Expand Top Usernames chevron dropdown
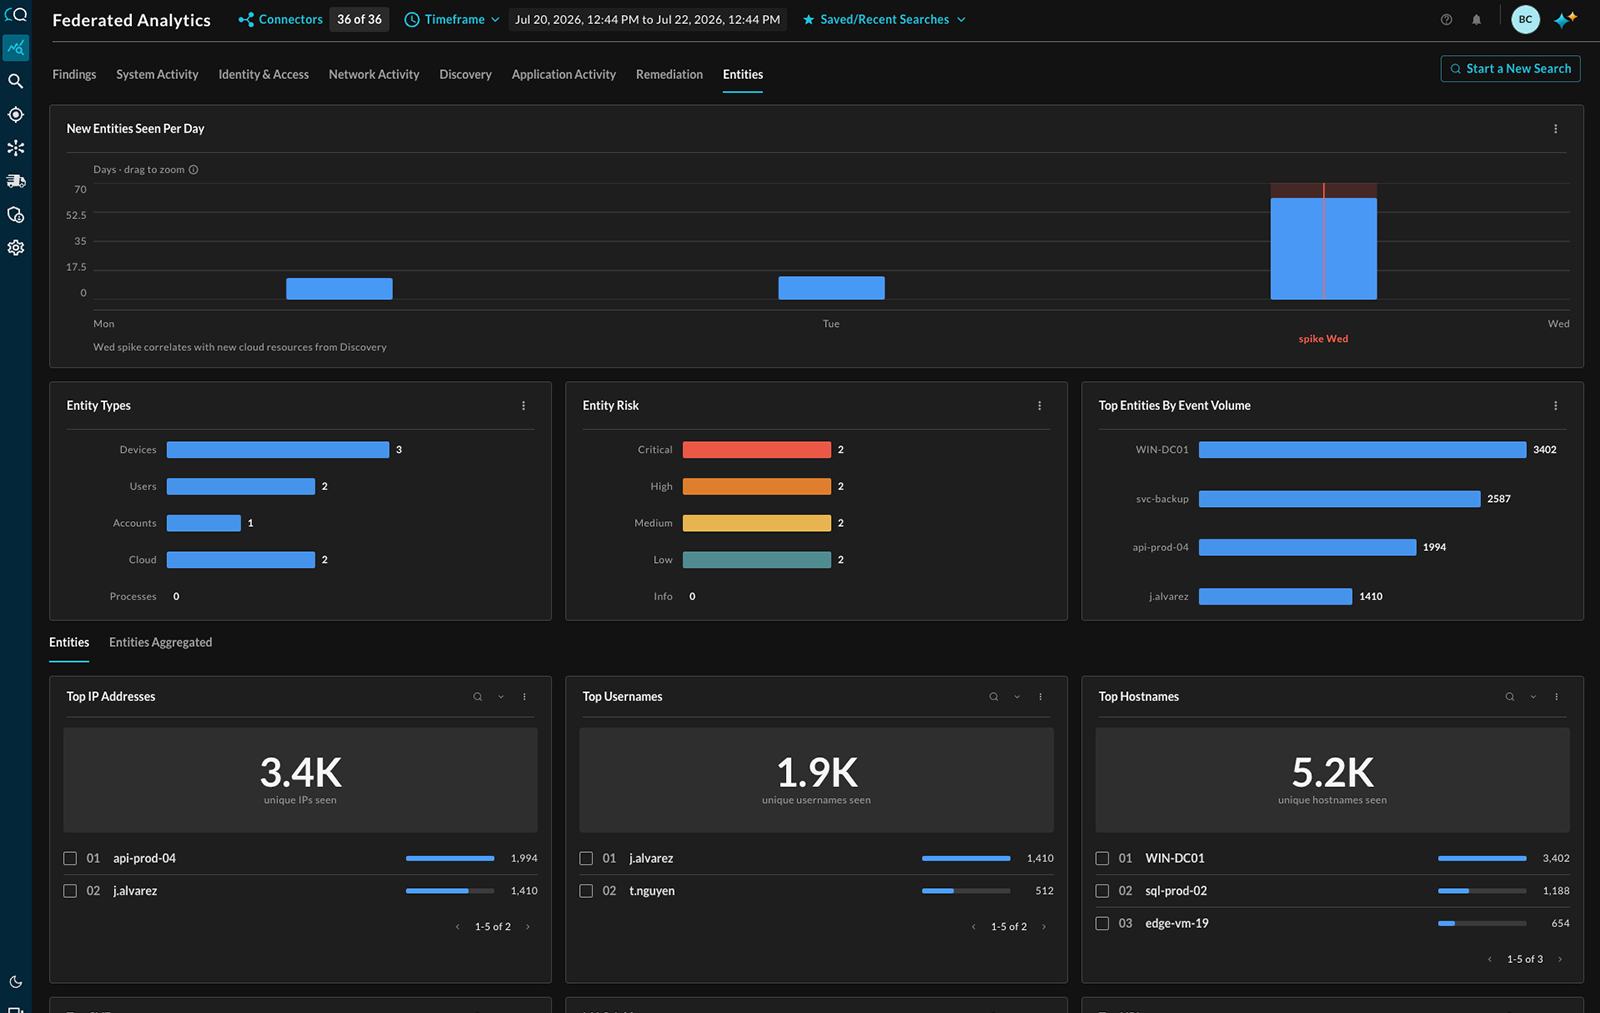This screenshot has height=1013, width=1600. pyautogui.click(x=1017, y=697)
